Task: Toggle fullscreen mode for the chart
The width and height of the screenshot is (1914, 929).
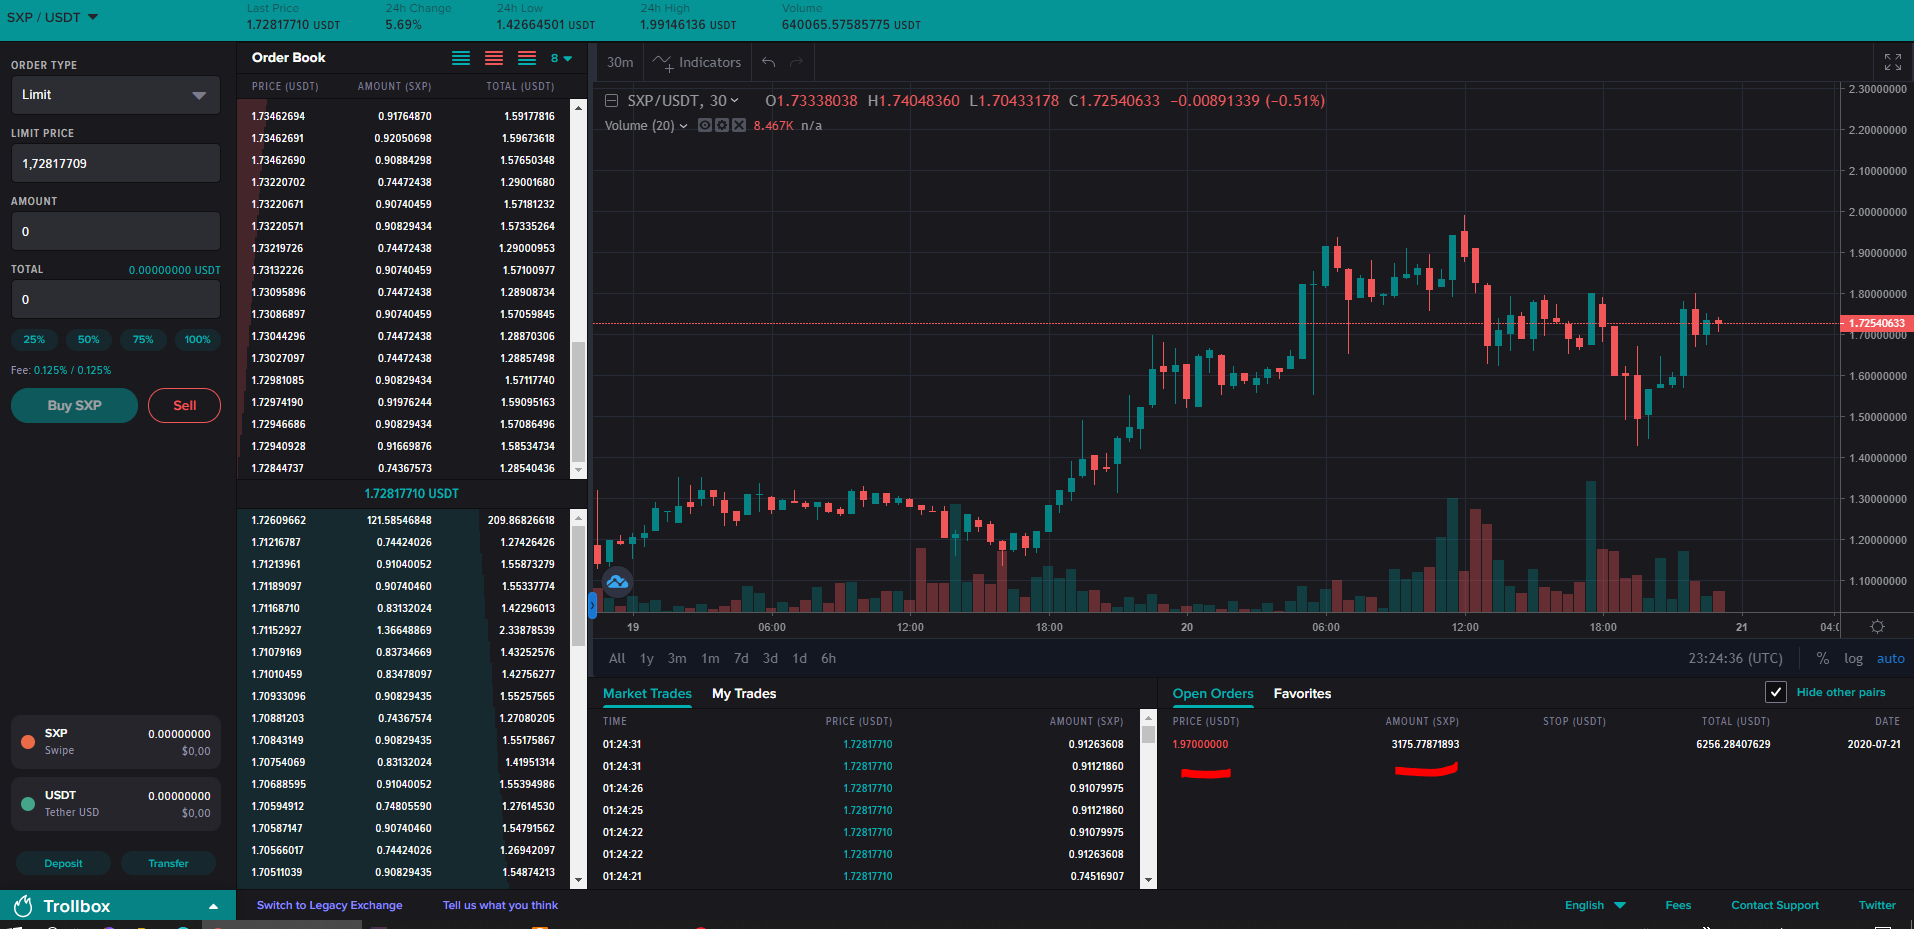Action: (1892, 62)
